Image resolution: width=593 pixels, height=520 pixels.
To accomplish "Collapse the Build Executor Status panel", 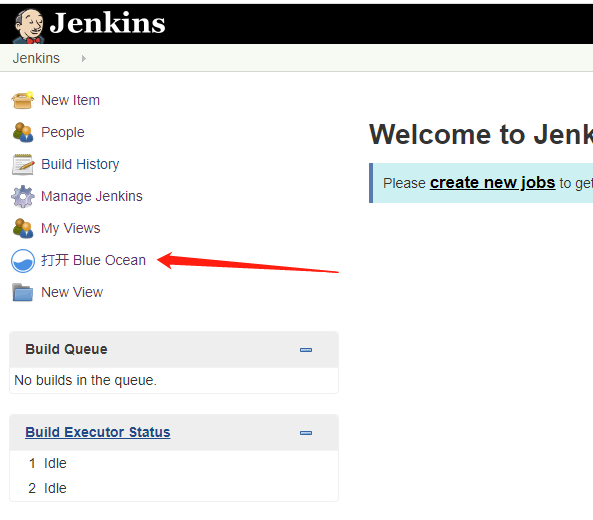I will coord(306,433).
